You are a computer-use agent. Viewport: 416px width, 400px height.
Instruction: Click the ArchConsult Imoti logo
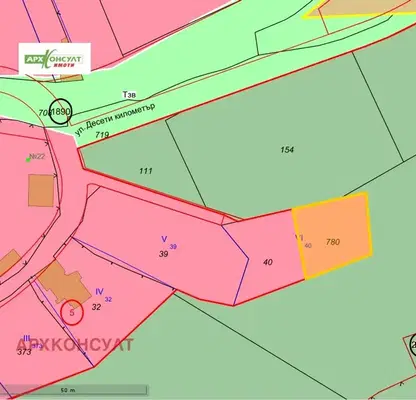click(x=54, y=59)
